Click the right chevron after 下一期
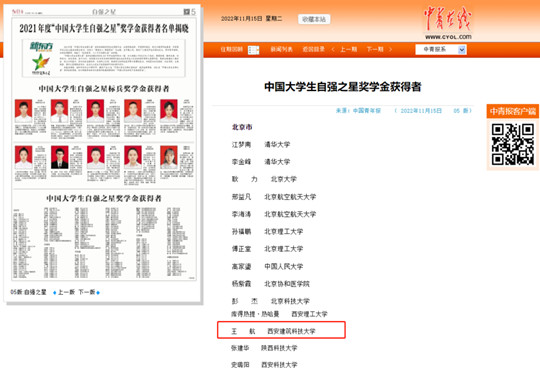This screenshot has height=372, width=540. (x=390, y=50)
